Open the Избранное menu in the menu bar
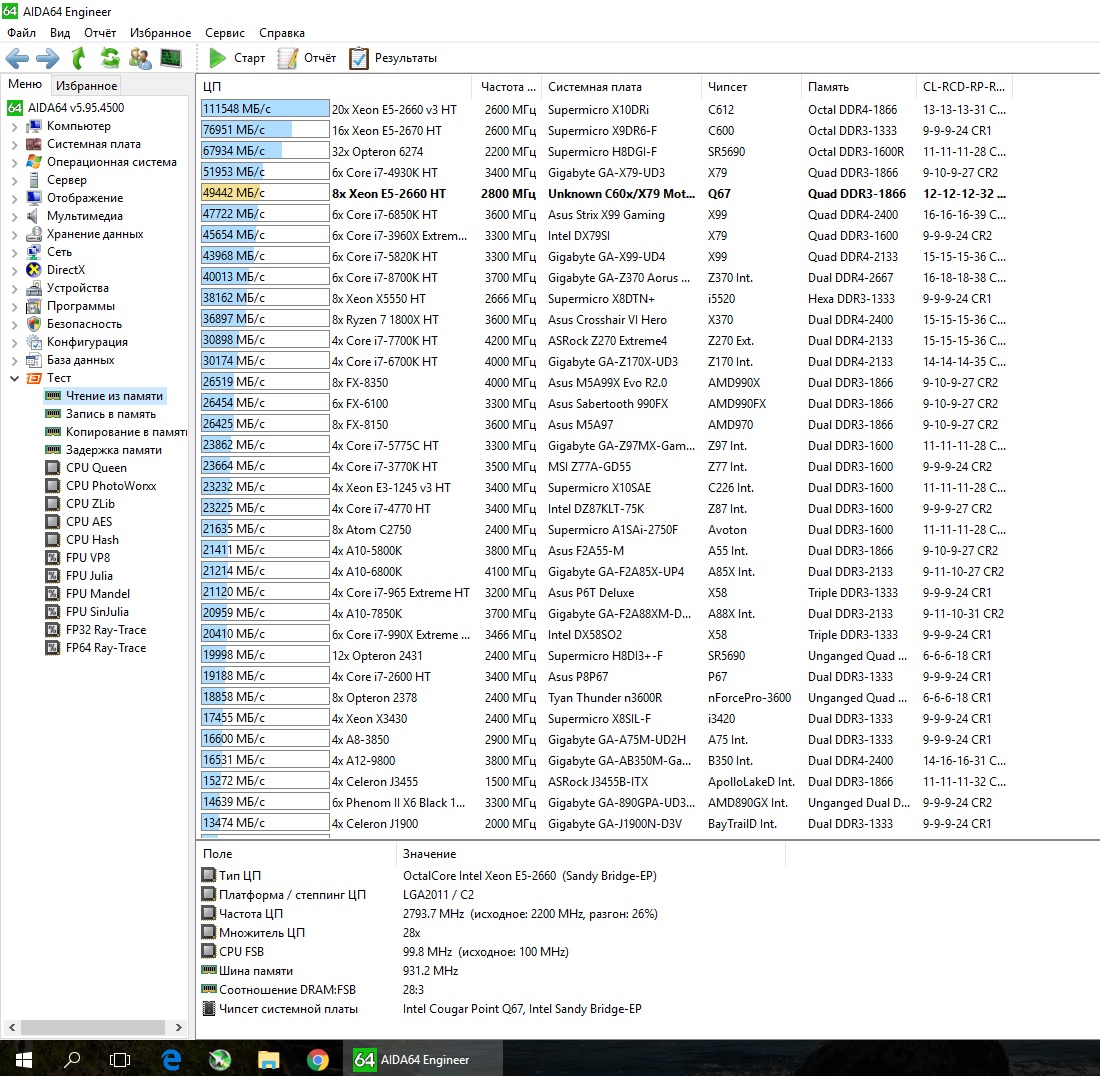Image resolution: width=1100 pixels, height=1076 pixels. (x=160, y=33)
